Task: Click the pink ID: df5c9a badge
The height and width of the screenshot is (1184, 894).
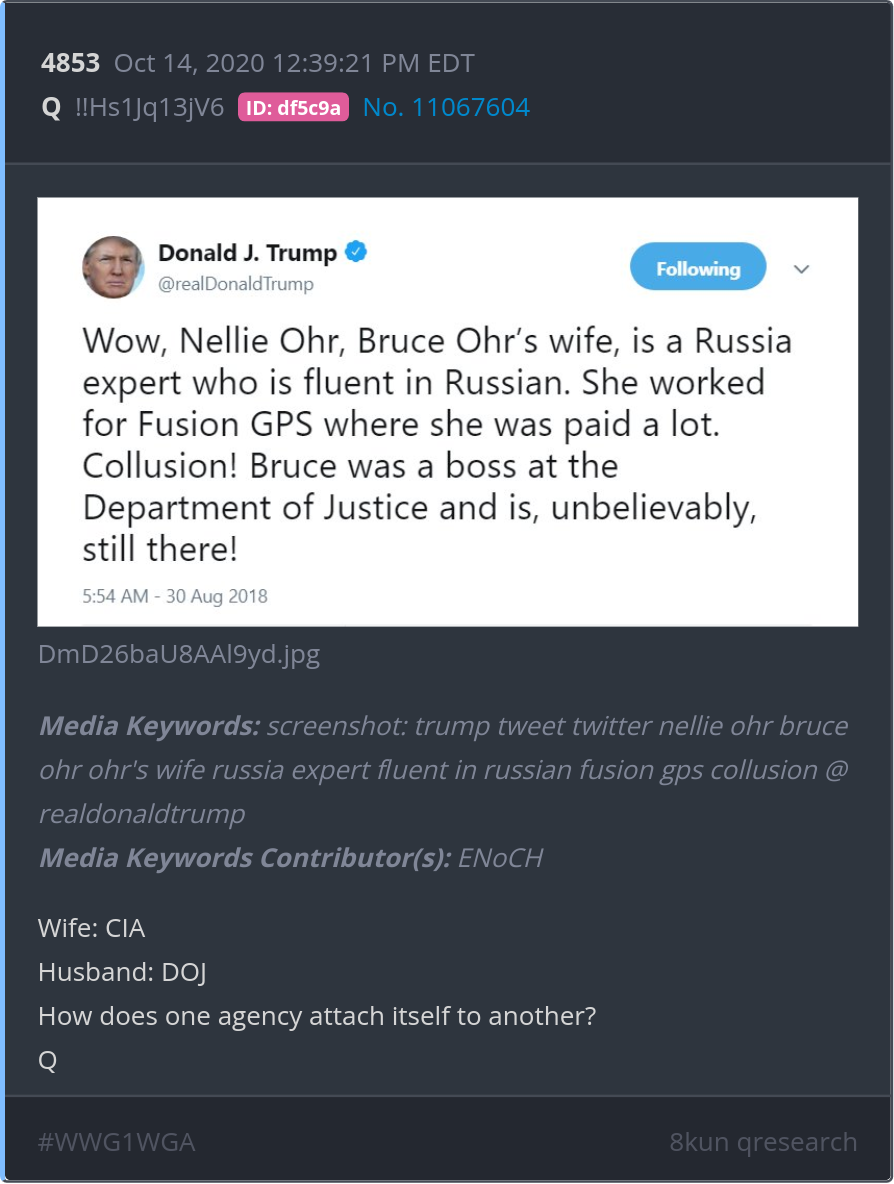Action: (293, 108)
